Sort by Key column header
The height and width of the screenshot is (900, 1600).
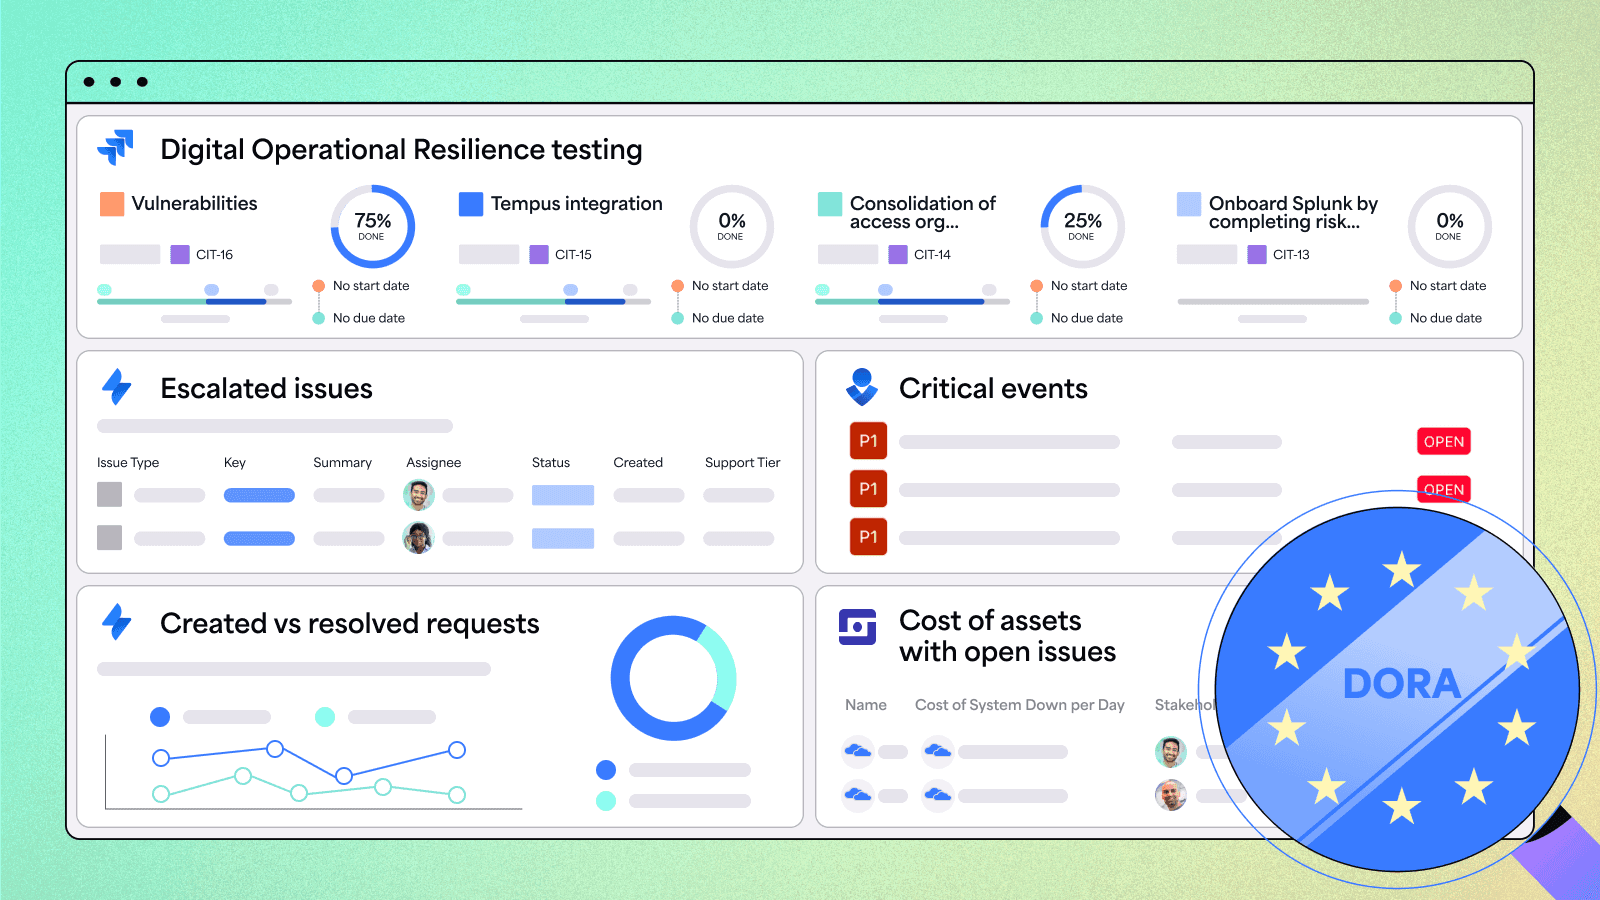click(x=235, y=462)
